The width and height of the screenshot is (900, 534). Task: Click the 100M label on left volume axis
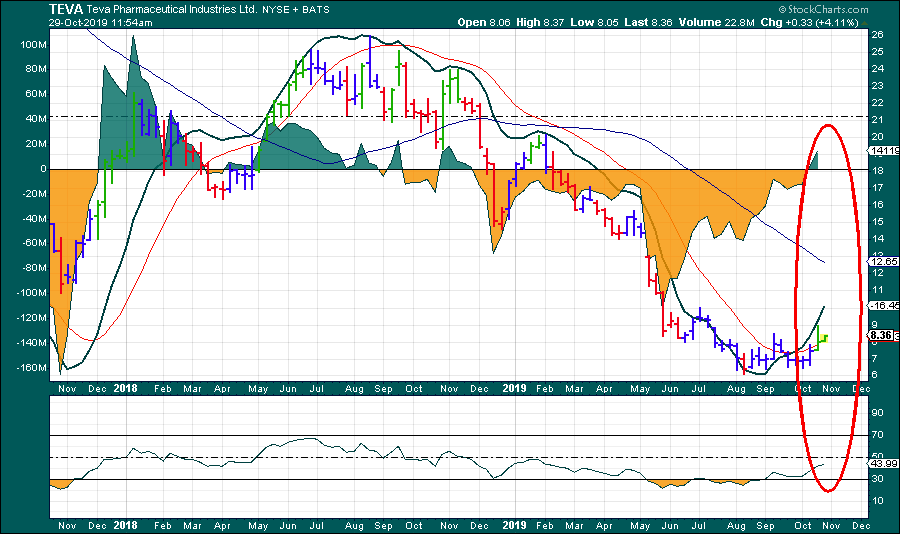click(32, 45)
